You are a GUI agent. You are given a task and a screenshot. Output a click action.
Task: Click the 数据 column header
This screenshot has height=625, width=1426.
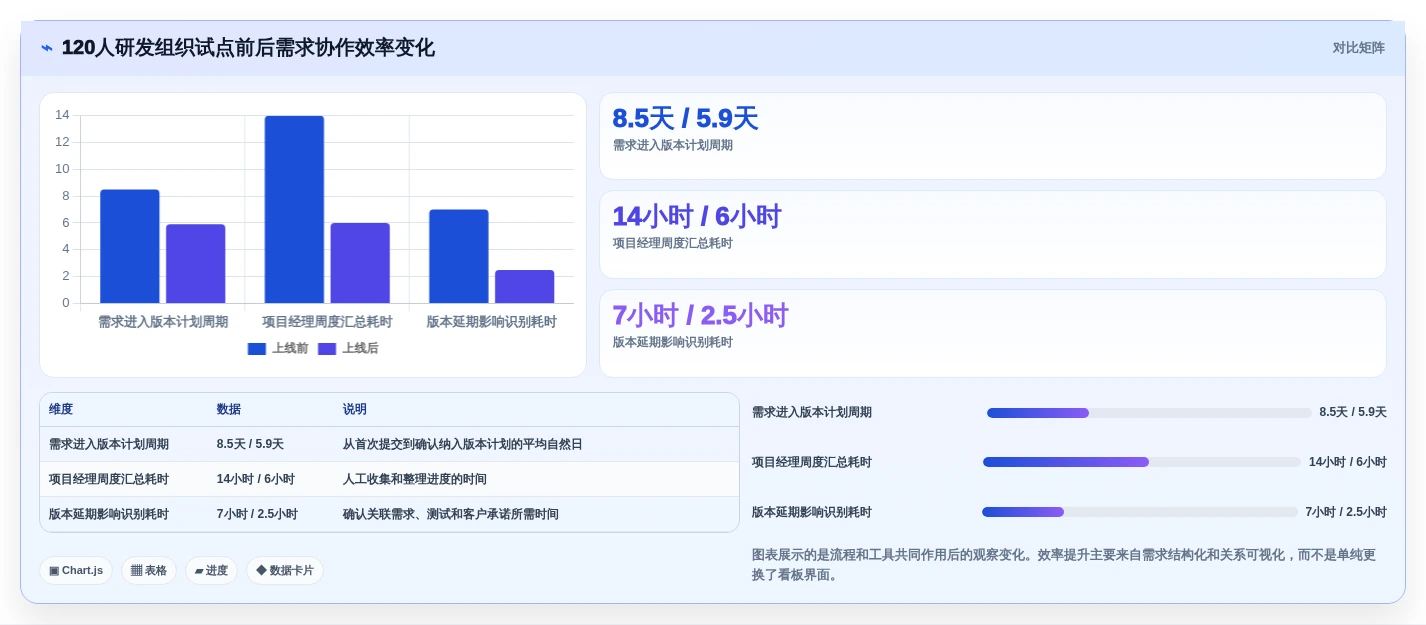(x=229, y=409)
